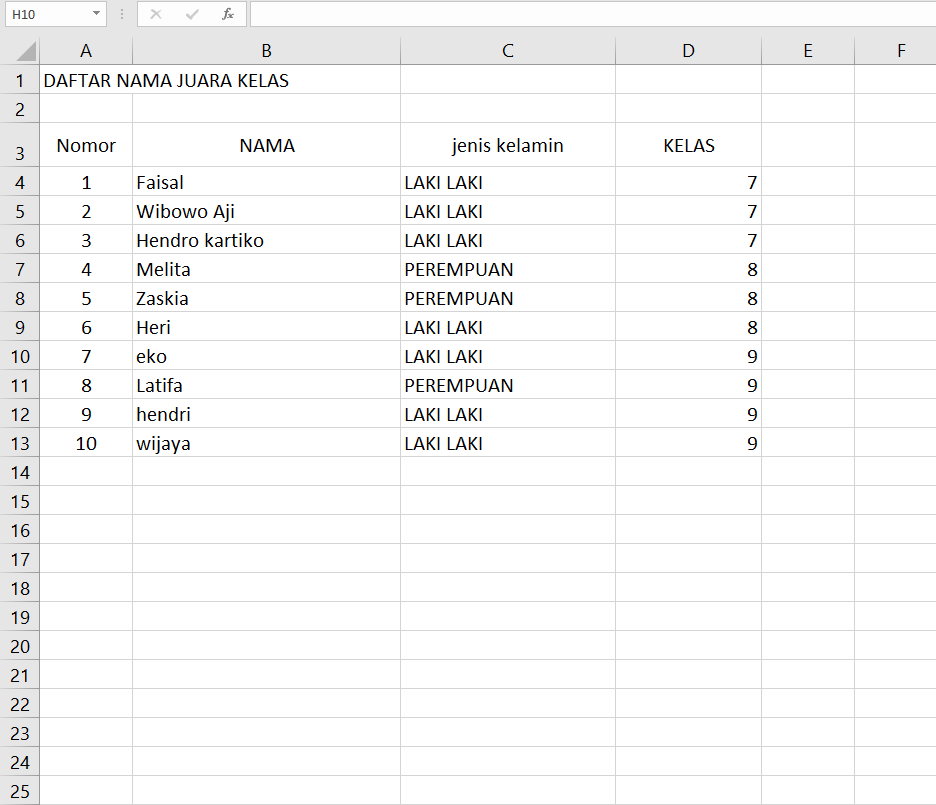The width and height of the screenshot is (936, 805).
Task: Click the Nomor header cell
Action: click(x=86, y=146)
